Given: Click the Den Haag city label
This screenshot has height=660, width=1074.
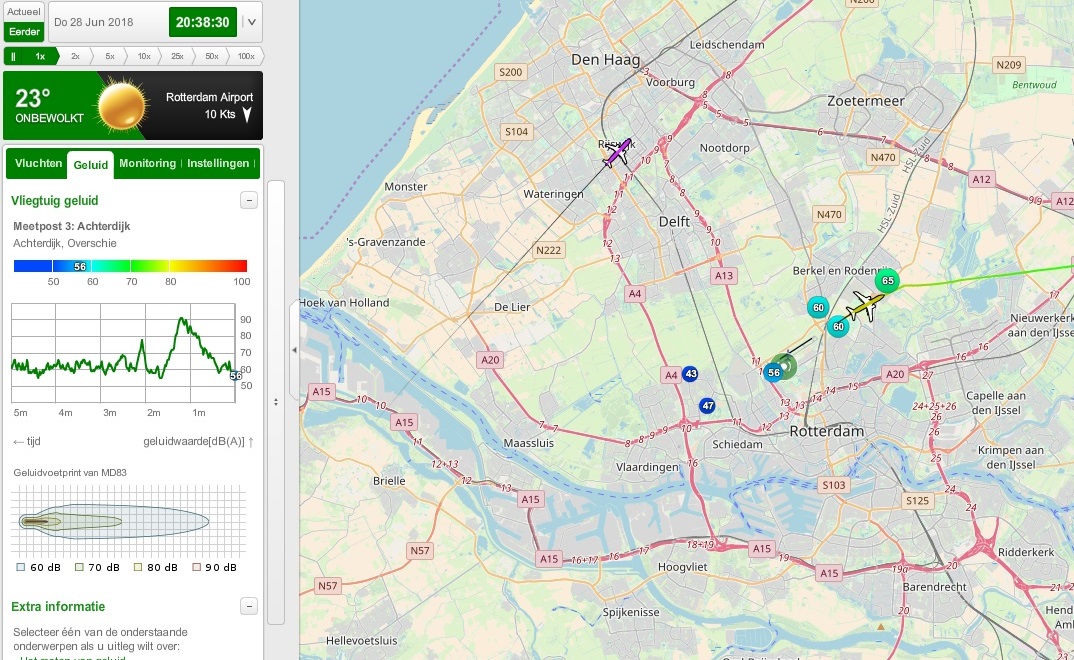Looking at the screenshot, I should [x=605, y=60].
